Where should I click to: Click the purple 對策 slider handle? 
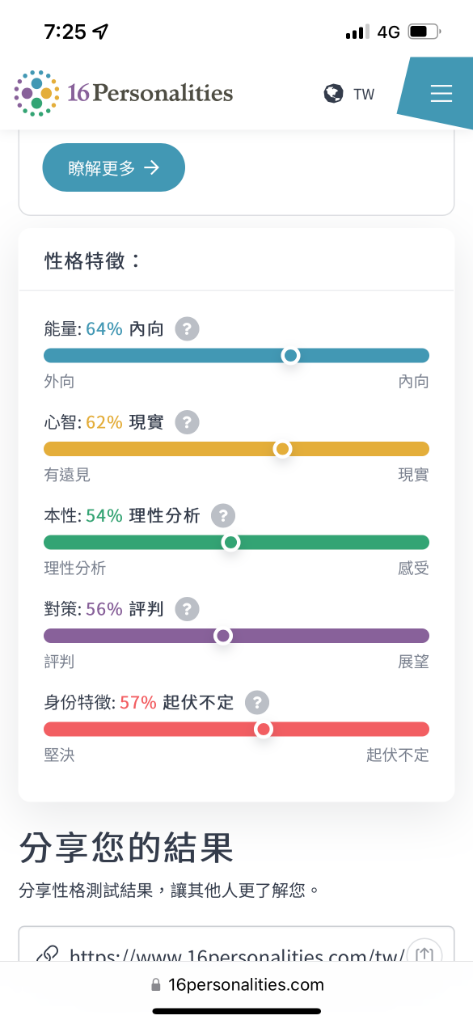(223, 635)
